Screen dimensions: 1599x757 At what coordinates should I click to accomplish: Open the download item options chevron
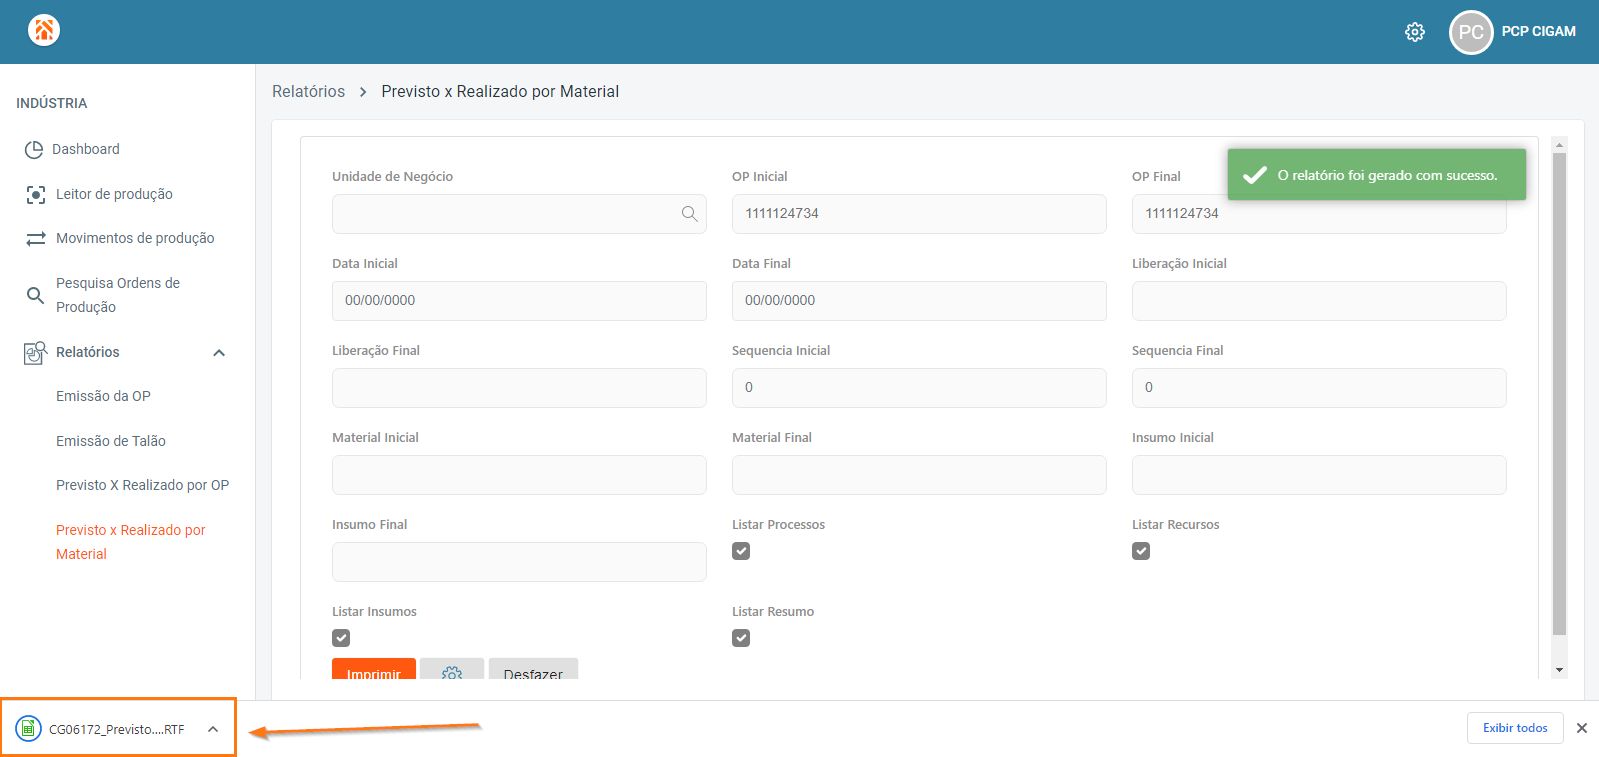[x=213, y=729]
